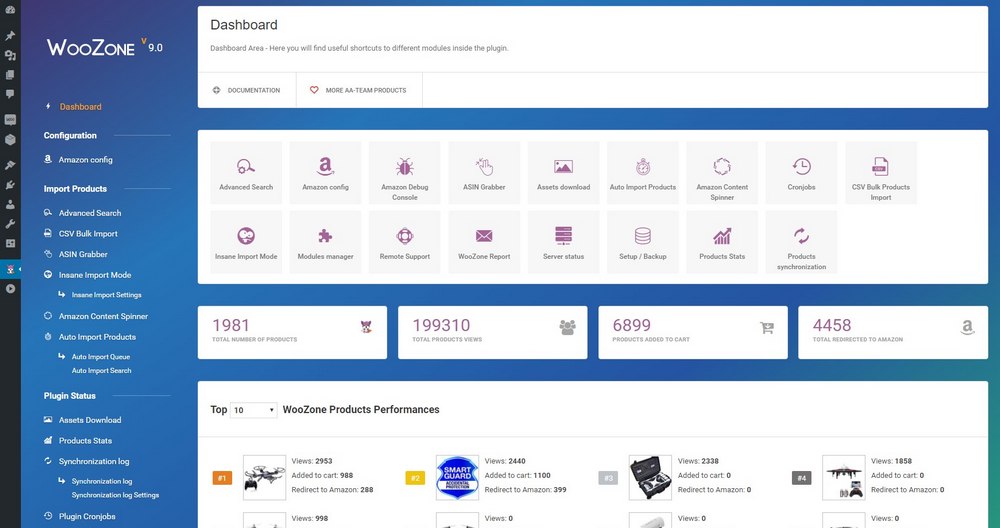
Task: Click the DOCUMENTATION button
Action: (x=247, y=90)
